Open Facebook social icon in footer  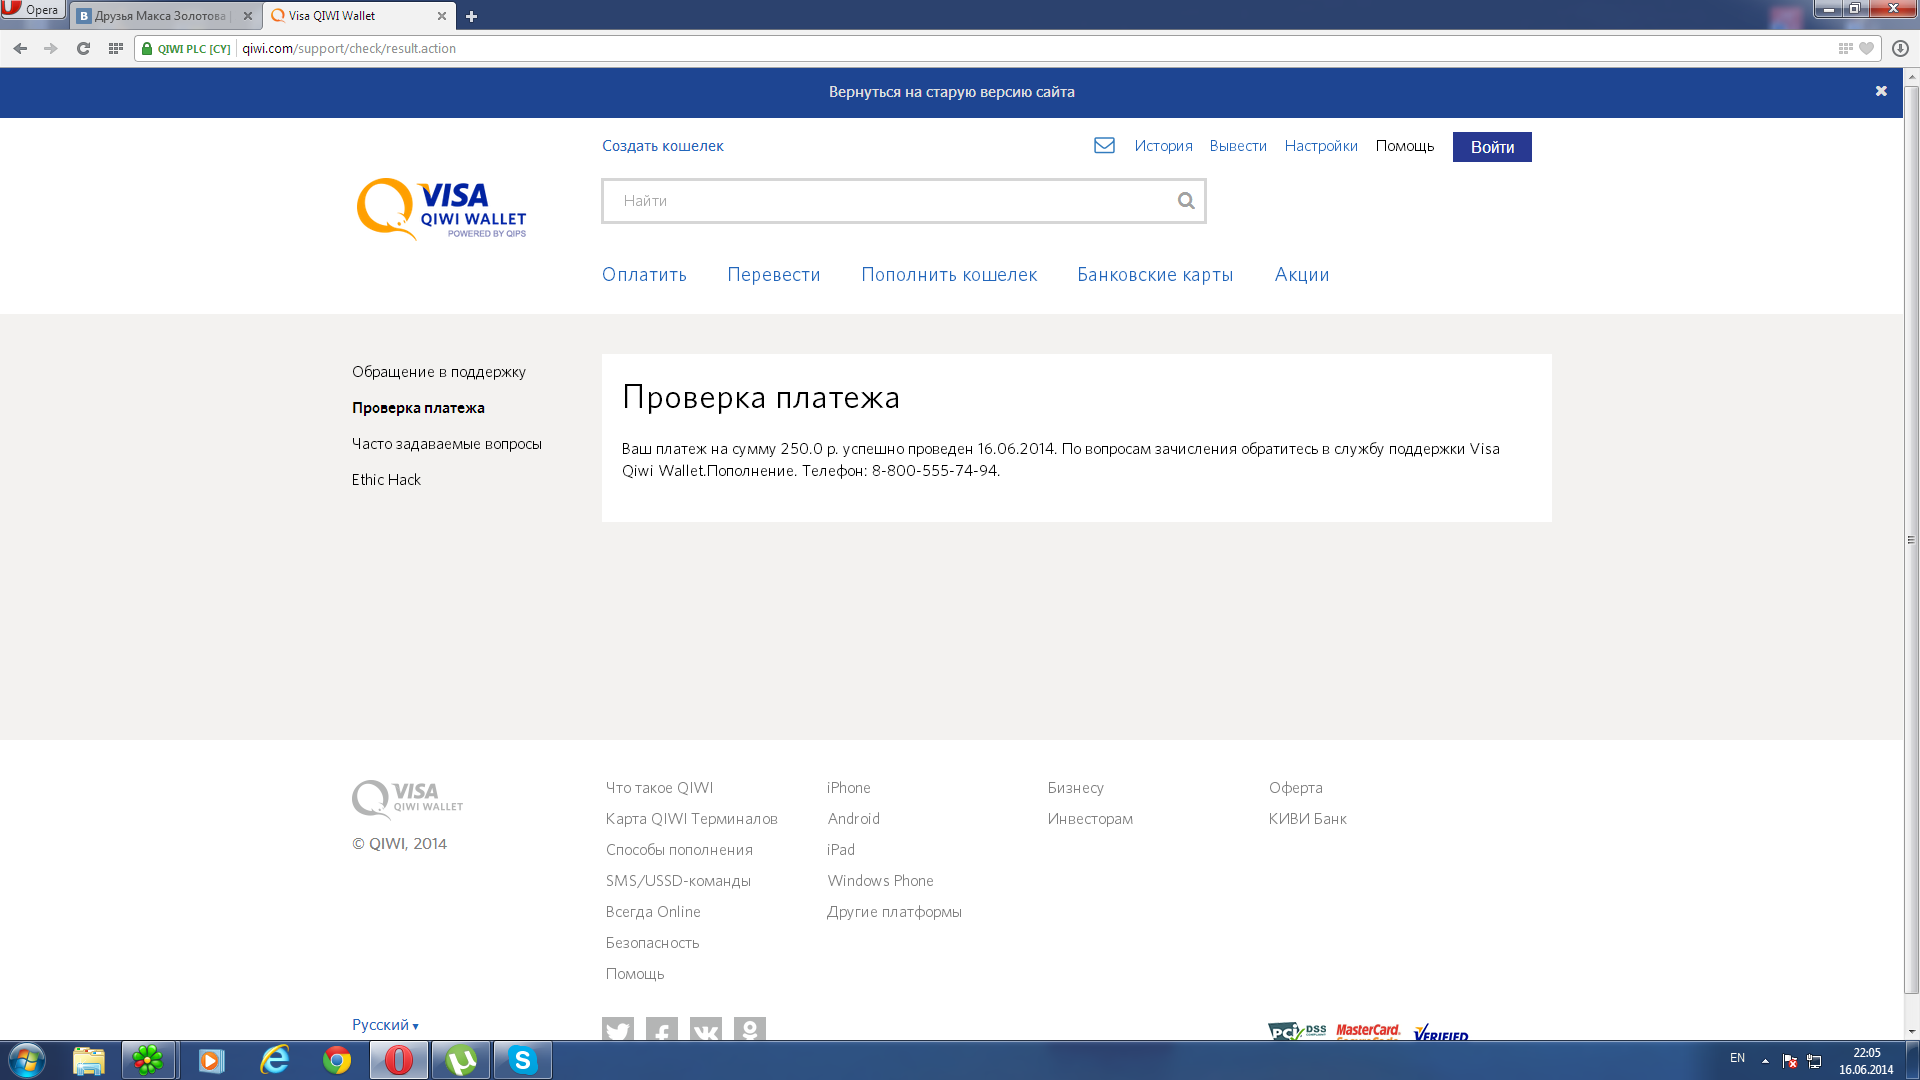click(x=662, y=1029)
